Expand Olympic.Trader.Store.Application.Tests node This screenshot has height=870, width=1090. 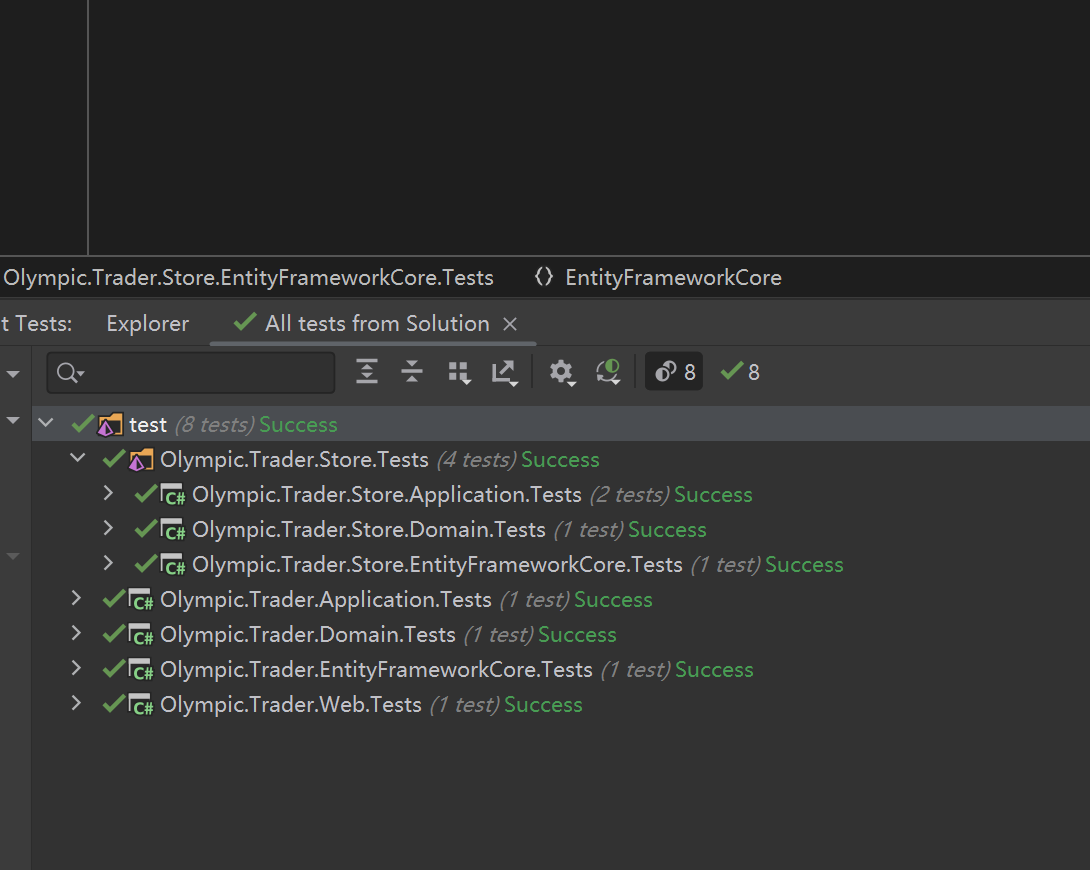(x=108, y=494)
